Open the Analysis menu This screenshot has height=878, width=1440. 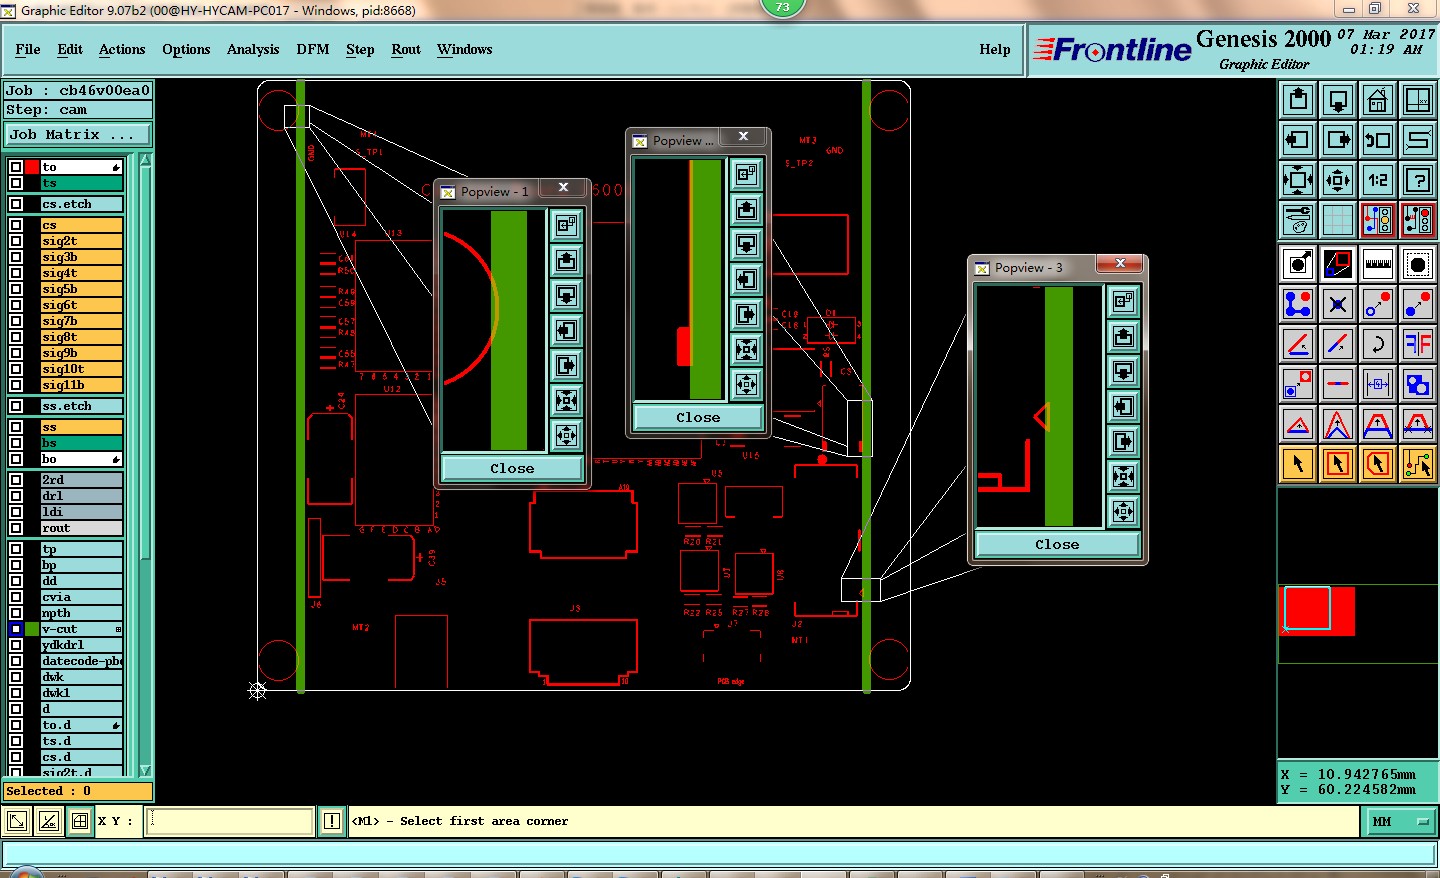[x=253, y=49]
